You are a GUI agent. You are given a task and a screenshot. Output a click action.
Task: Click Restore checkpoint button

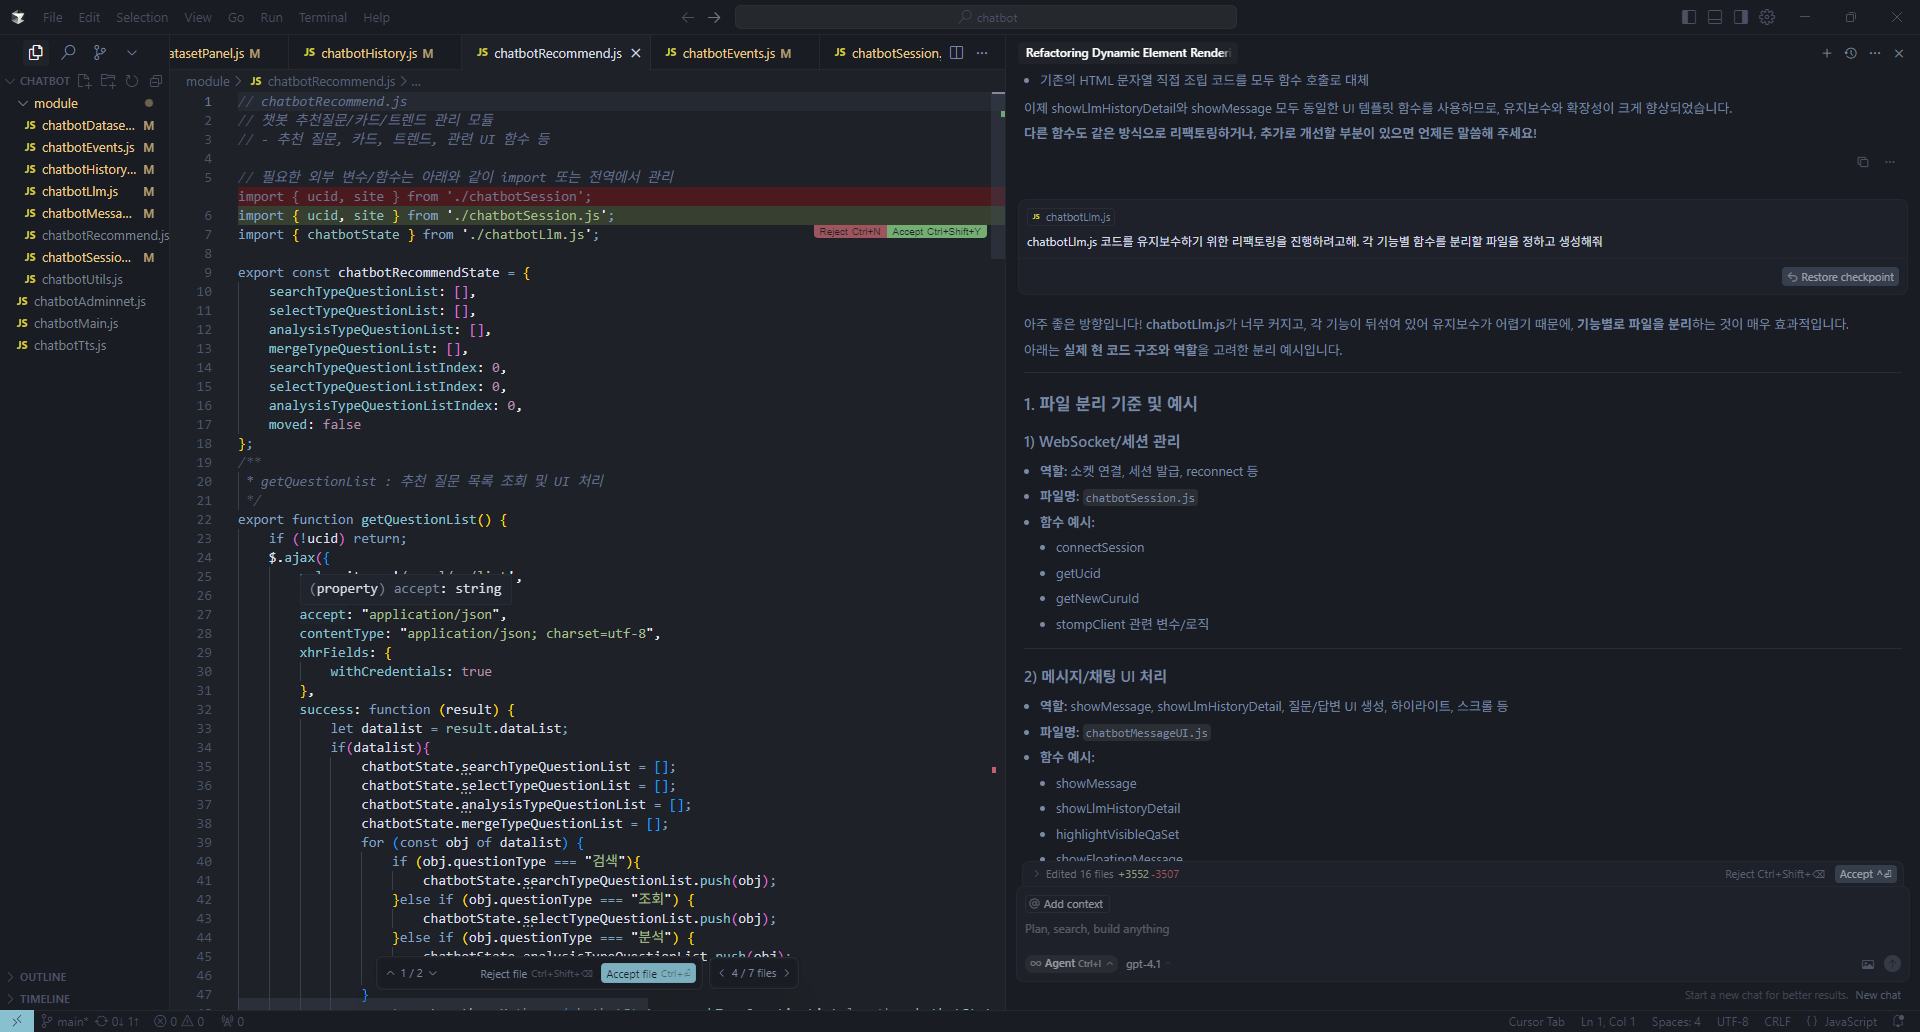tap(1840, 277)
